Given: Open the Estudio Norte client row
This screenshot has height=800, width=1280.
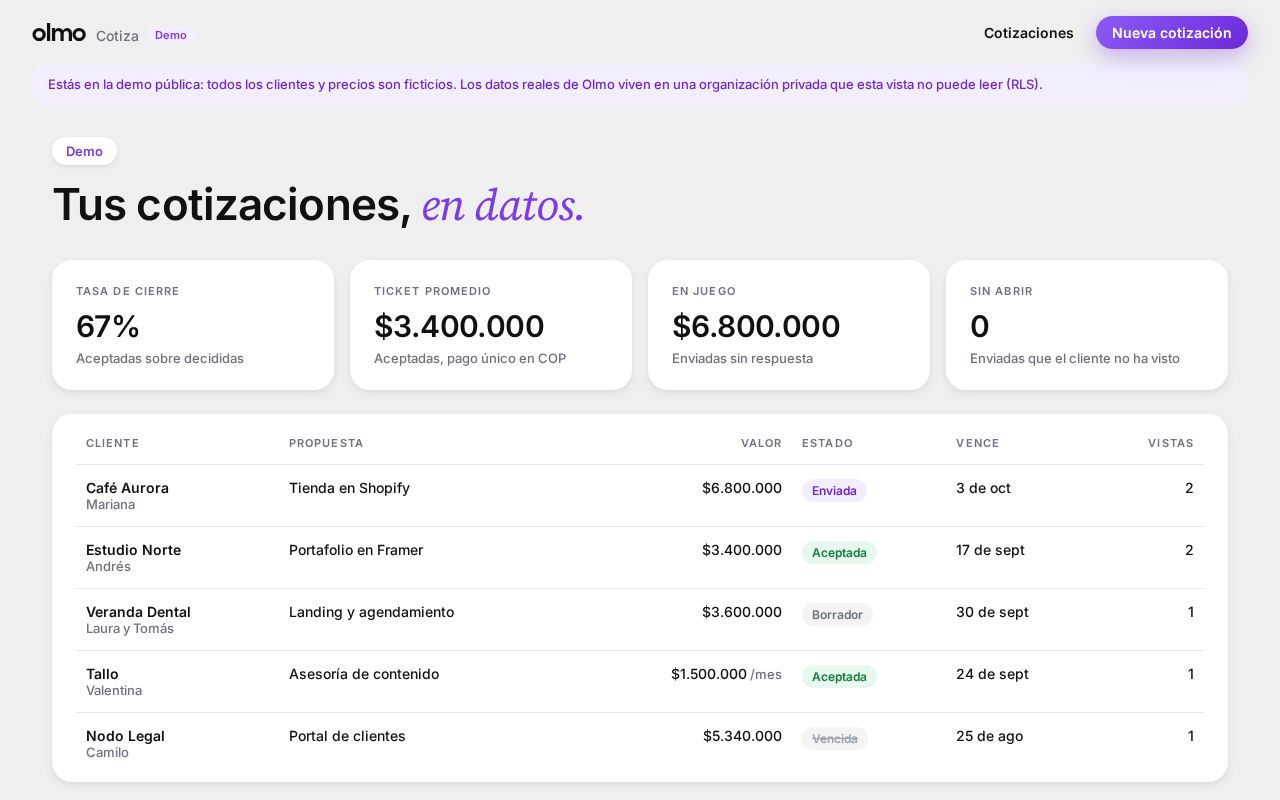Looking at the screenshot, I should coord(640,558).
